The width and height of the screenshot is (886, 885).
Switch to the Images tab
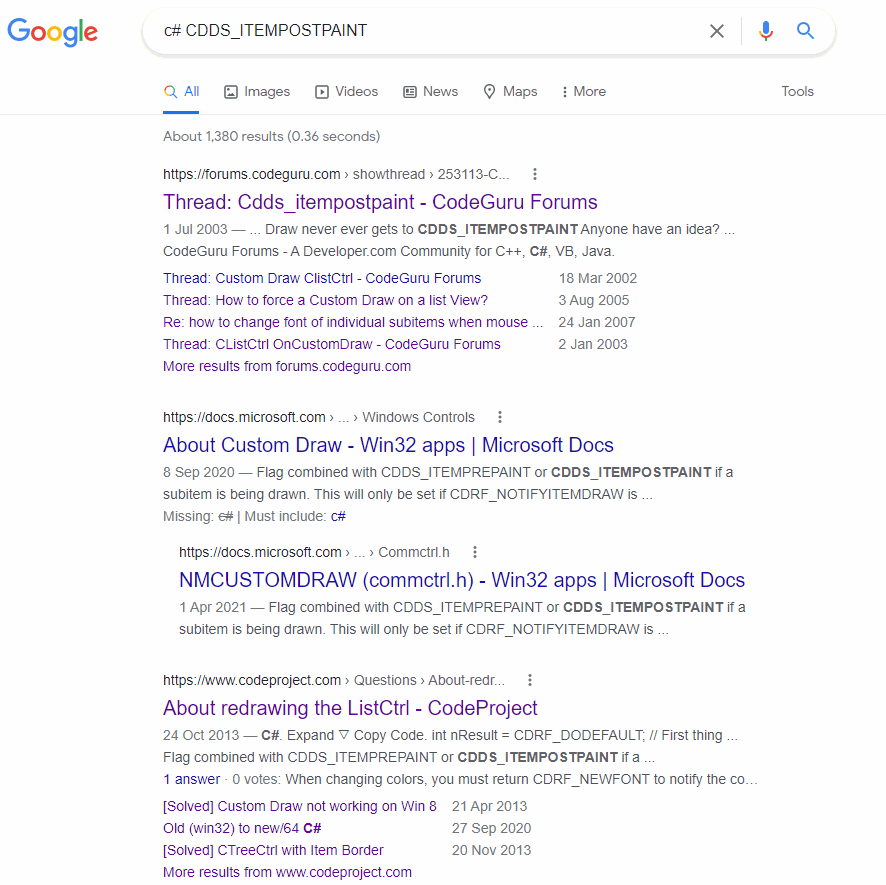click(256, 91)
